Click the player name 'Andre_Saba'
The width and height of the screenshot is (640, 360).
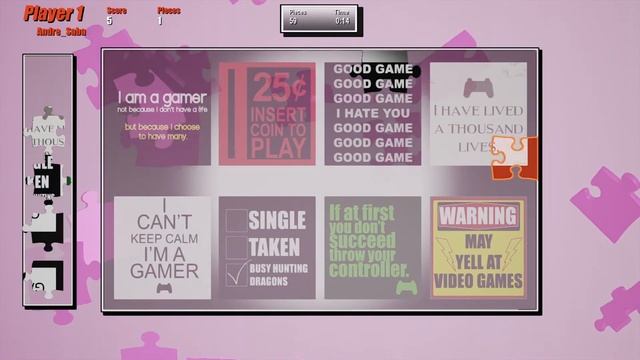61,32
